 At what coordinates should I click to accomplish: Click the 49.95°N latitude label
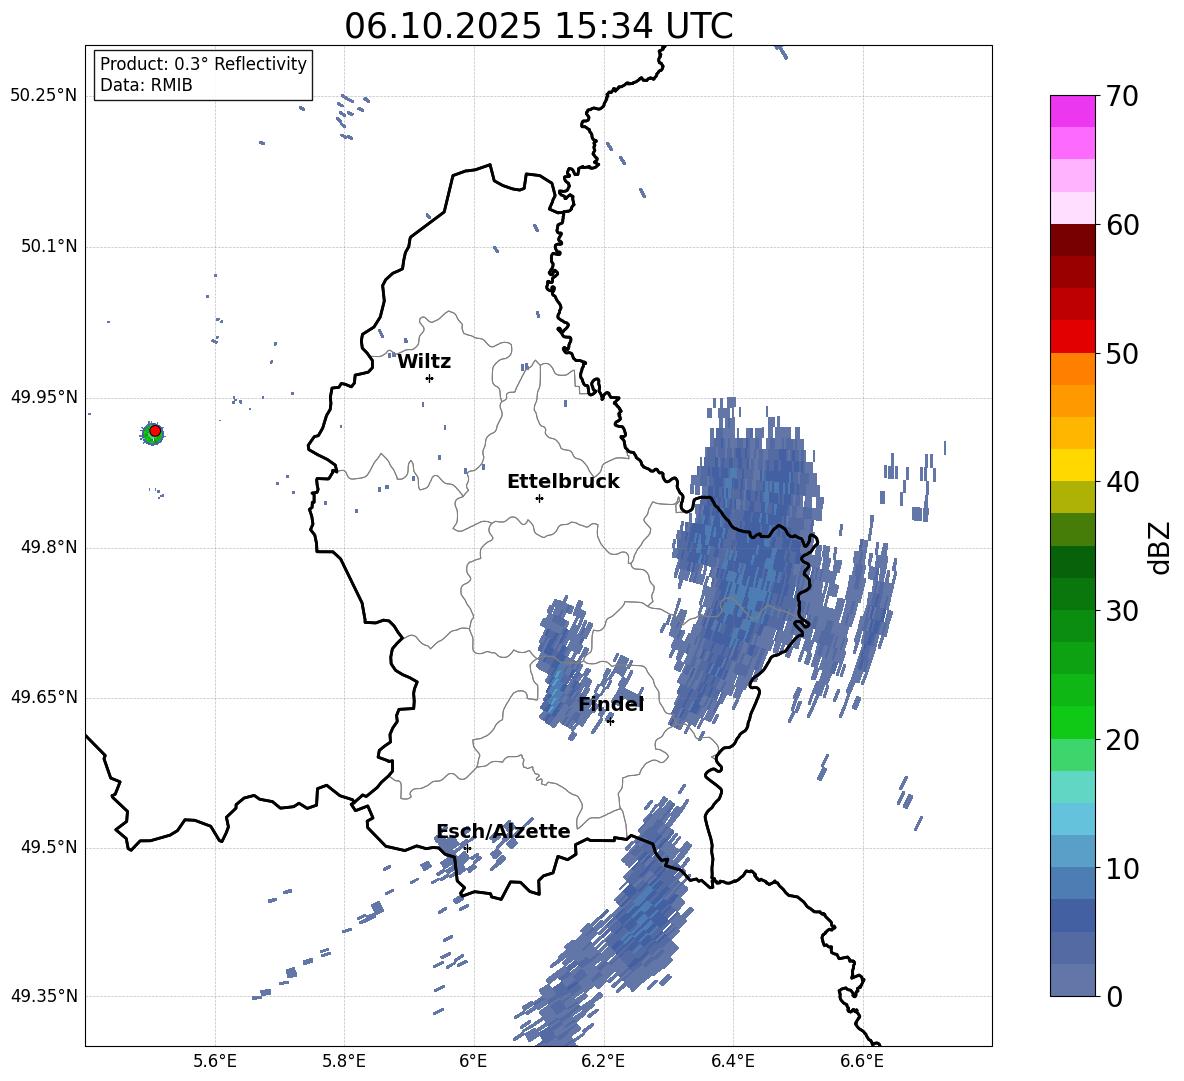(x=44, y=396)
